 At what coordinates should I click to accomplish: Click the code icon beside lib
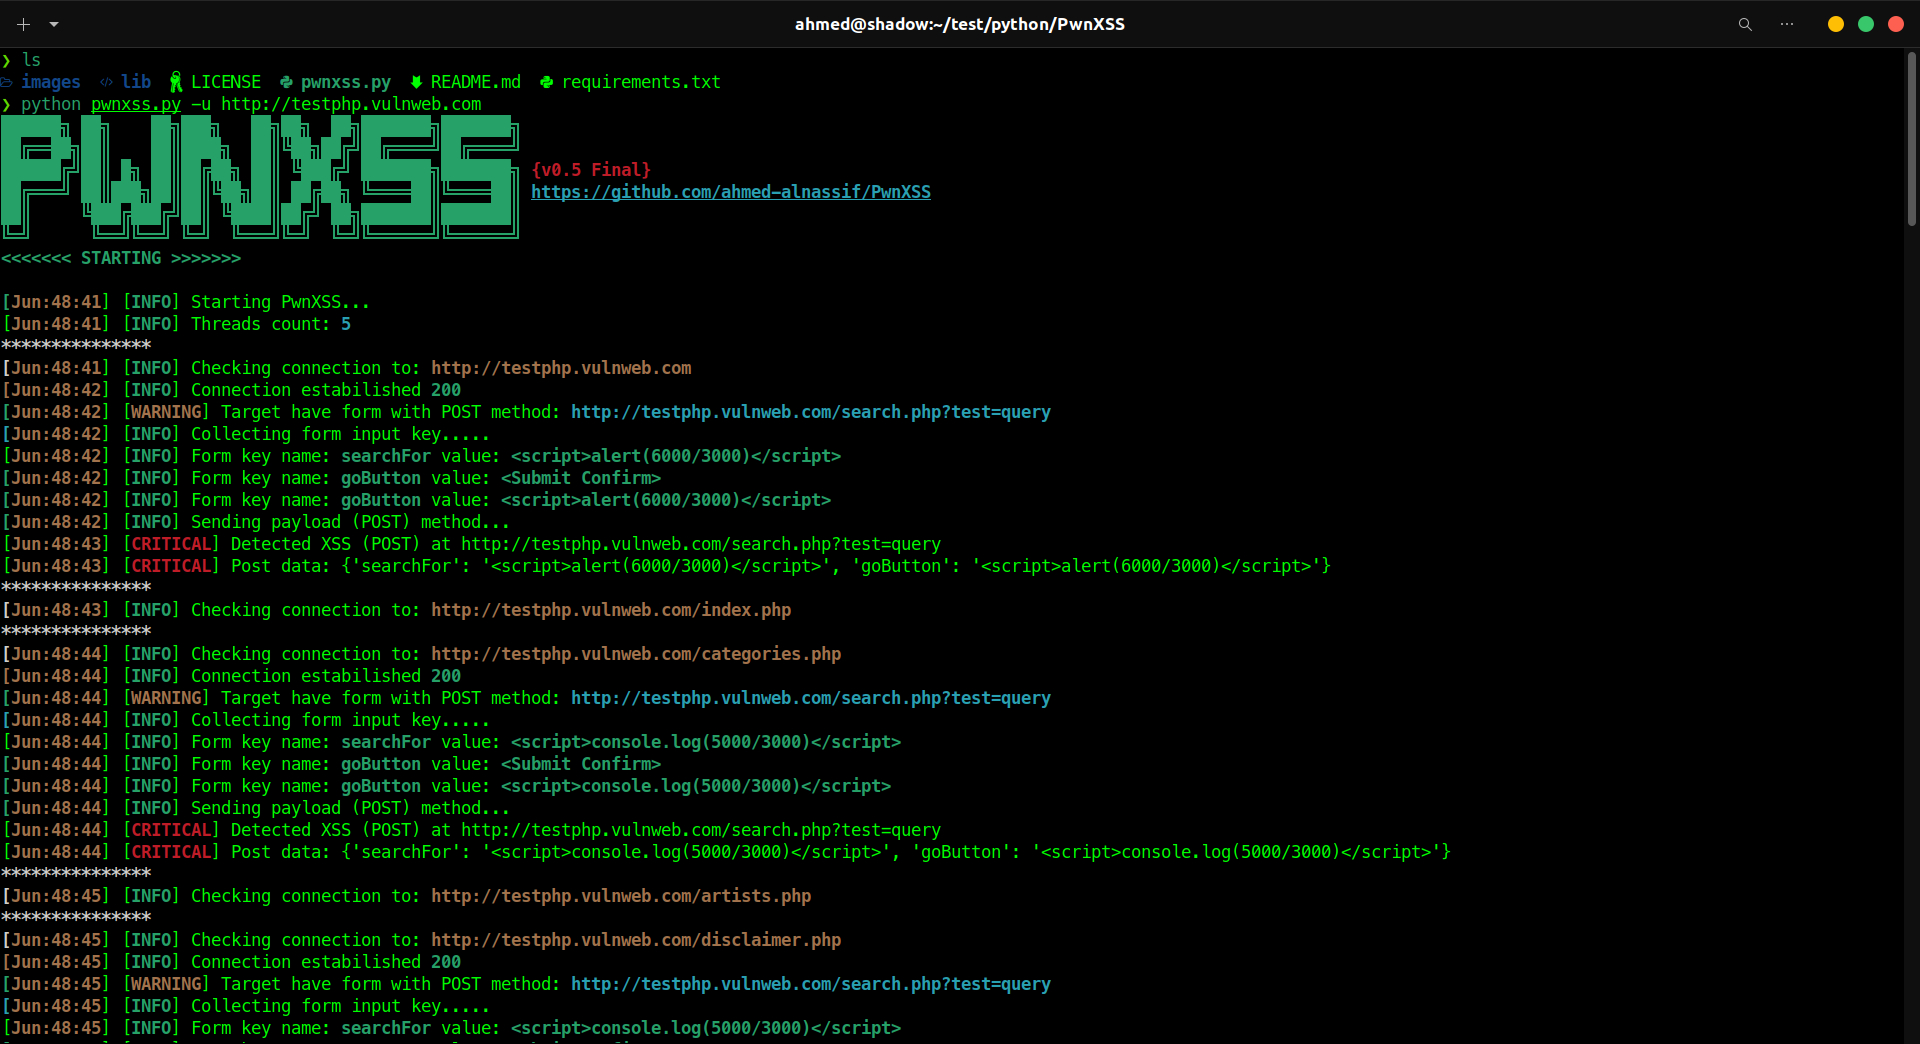107,82
